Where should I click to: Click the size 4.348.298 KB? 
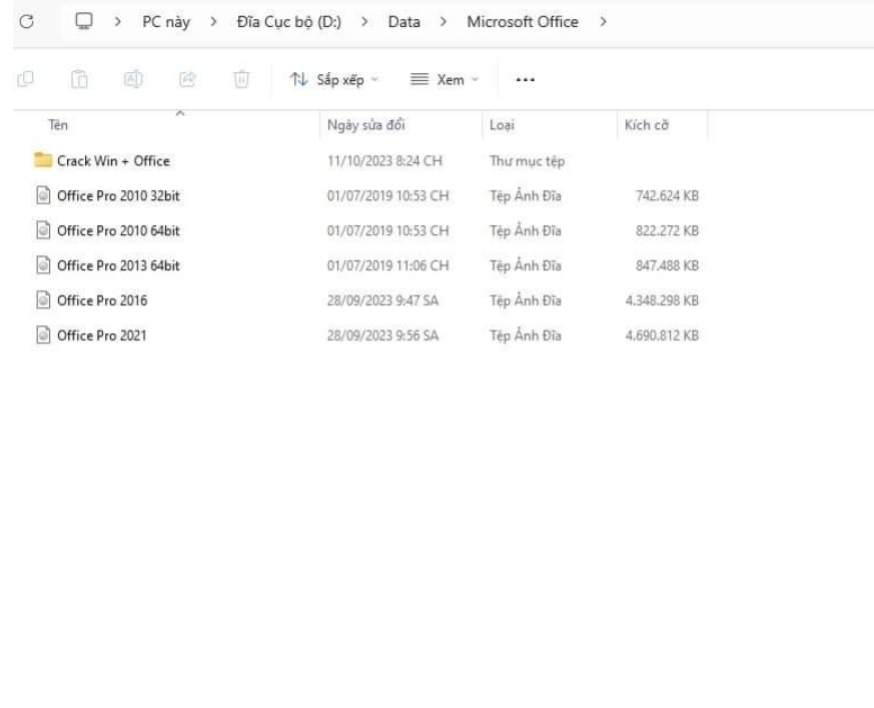662,300
